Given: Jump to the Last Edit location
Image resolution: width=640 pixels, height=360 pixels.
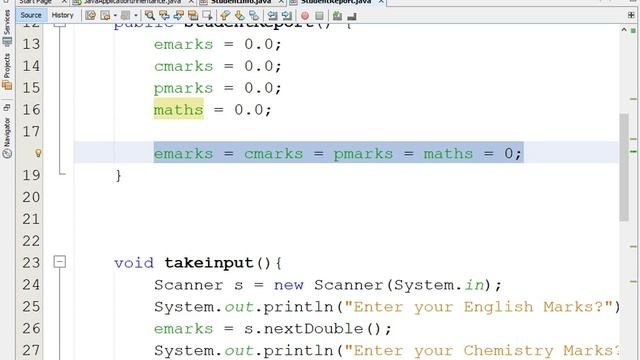Looking at the screenshot, I should point(91,16).
